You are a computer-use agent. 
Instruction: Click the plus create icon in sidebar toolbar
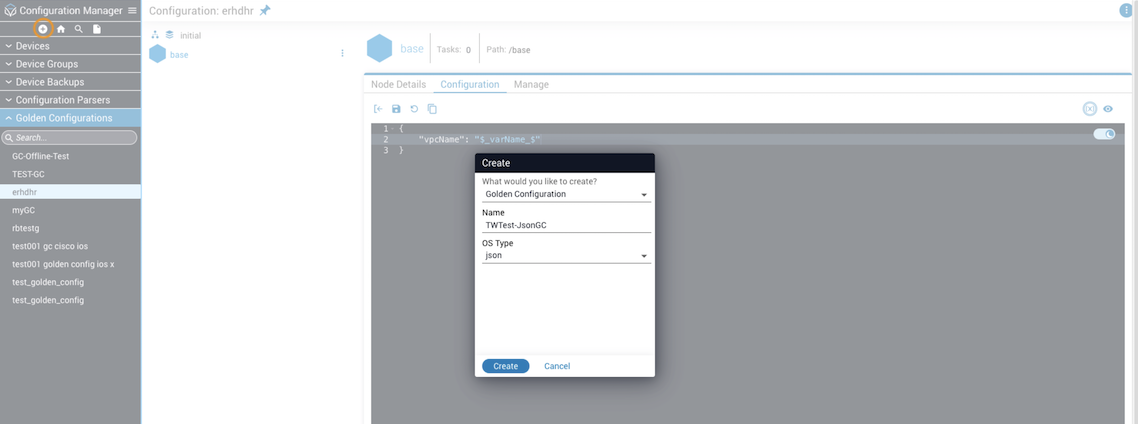(43, 28)
